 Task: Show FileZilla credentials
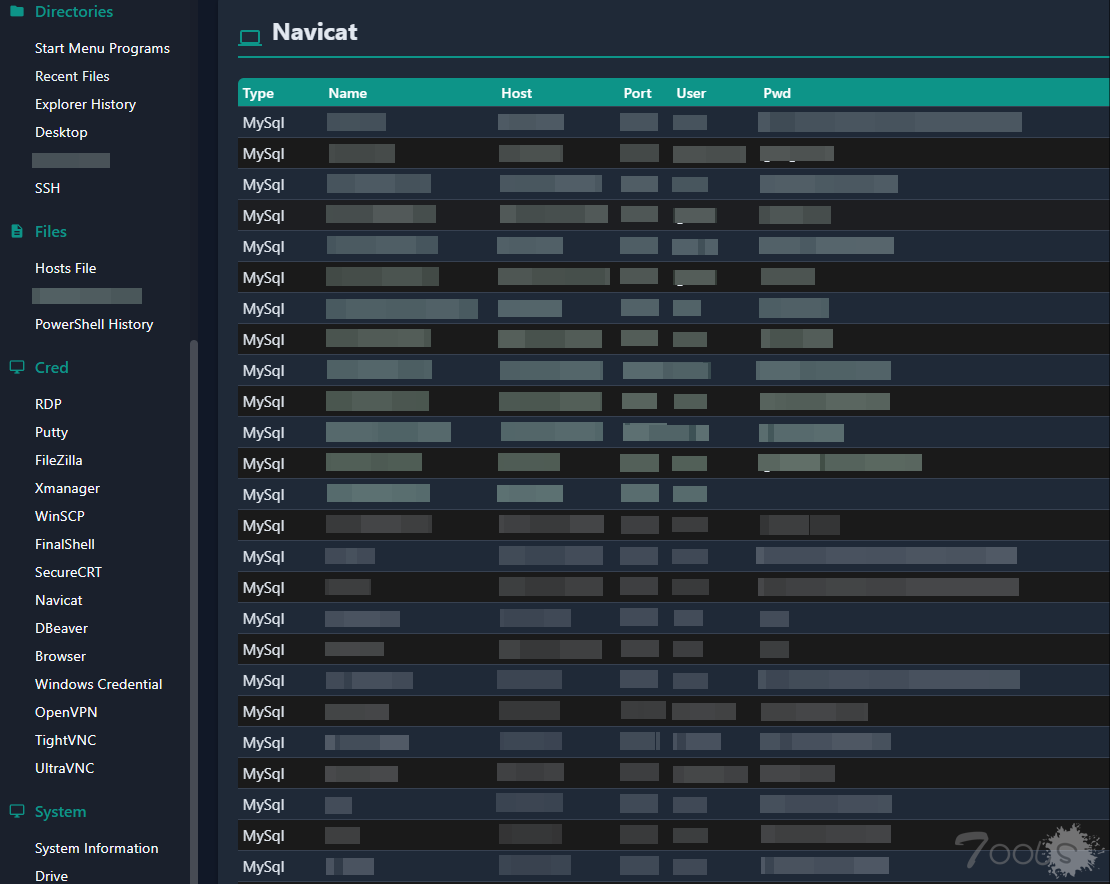point(59,460)
